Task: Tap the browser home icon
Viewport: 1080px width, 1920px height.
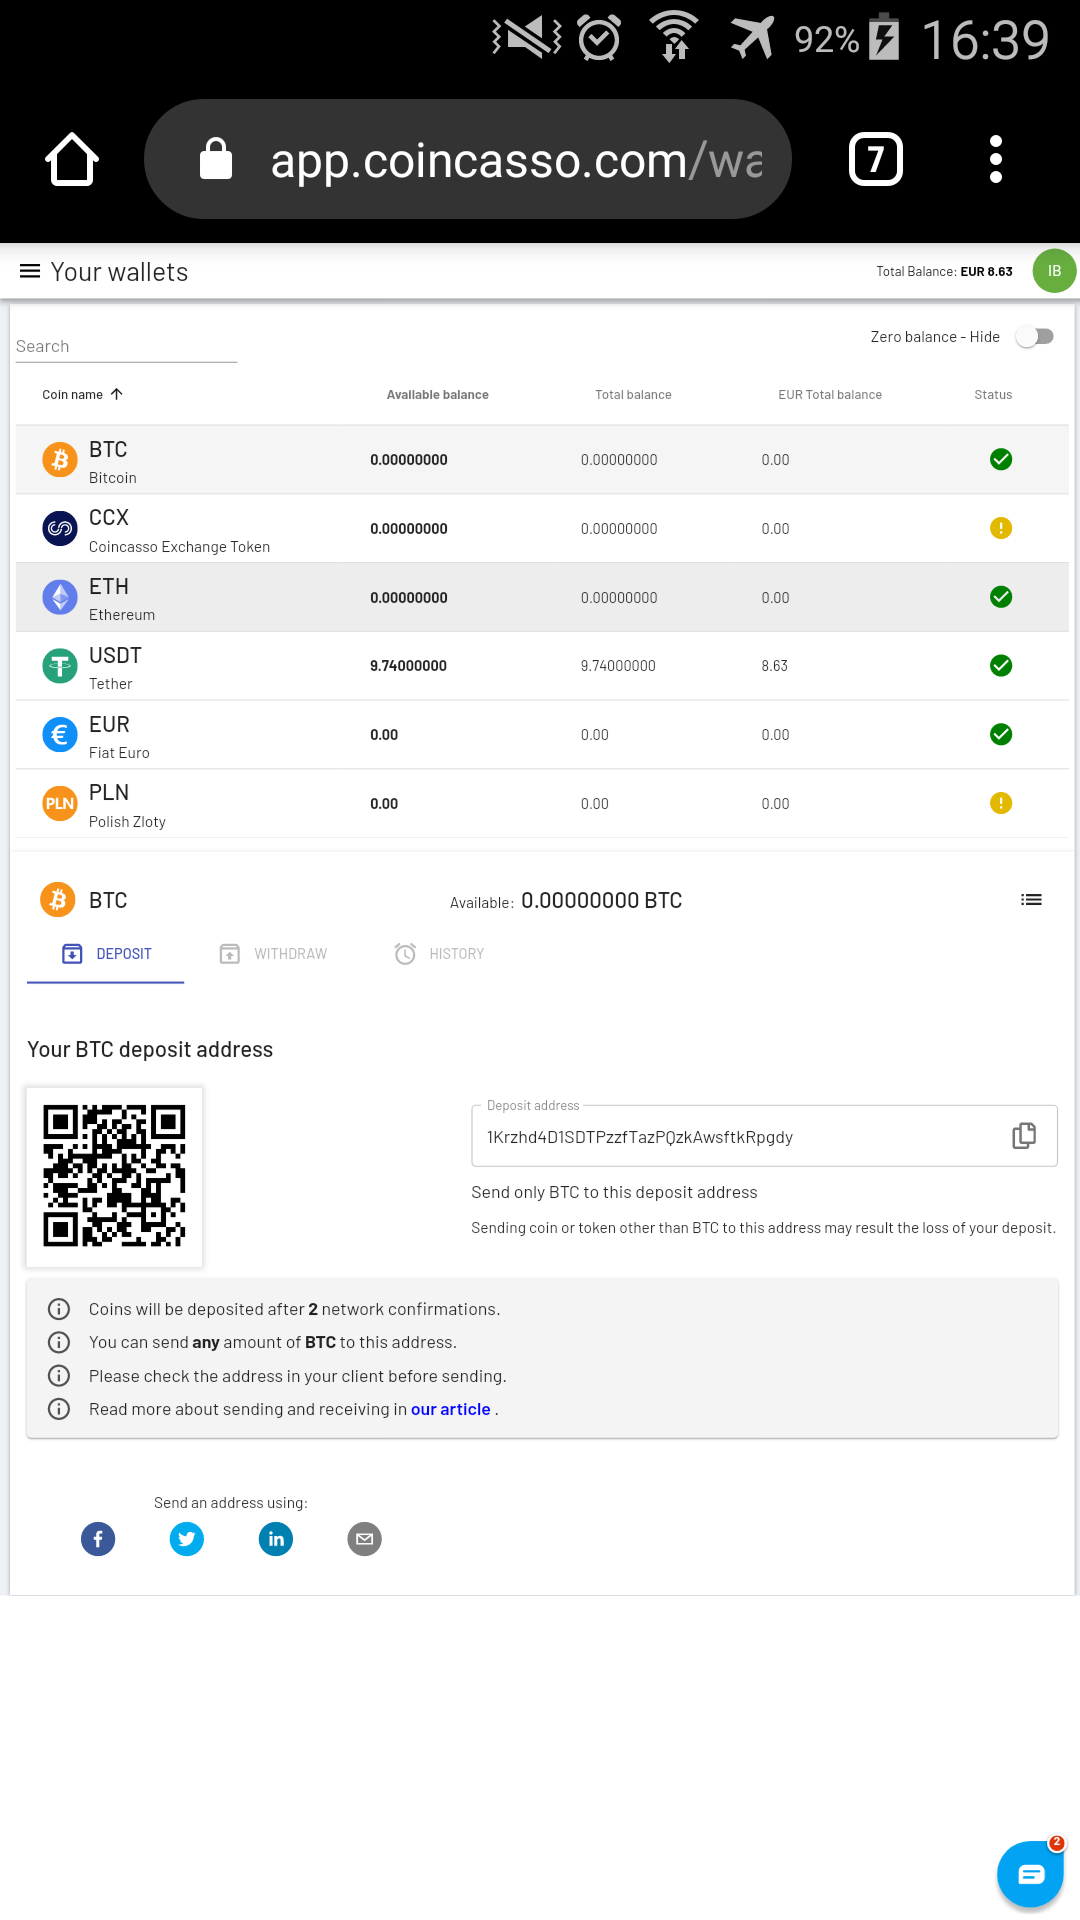Action: (x=72, y=159)
